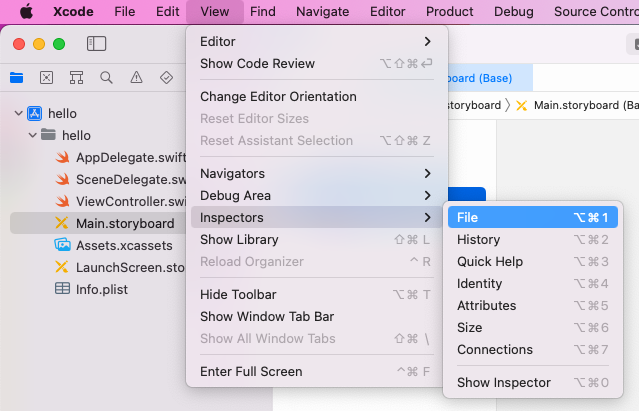Select the File inspector item
This screenshot has width=639, height=411.
pyautogui.click(x=533, y=217)
